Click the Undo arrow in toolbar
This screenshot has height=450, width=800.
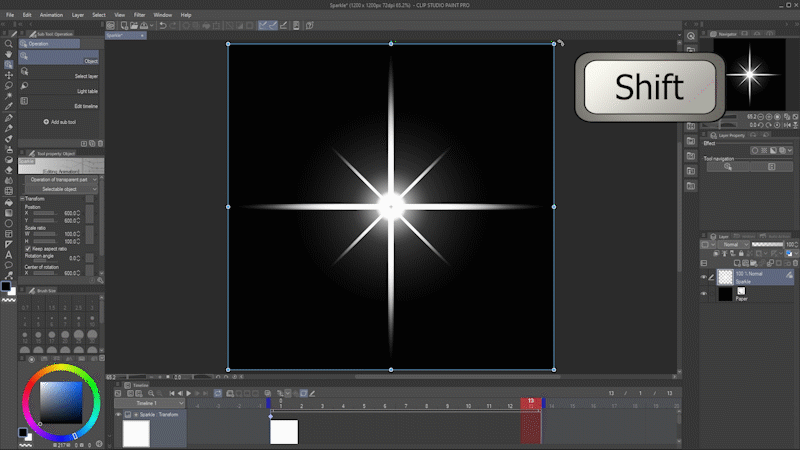click(x=163, y=25)
